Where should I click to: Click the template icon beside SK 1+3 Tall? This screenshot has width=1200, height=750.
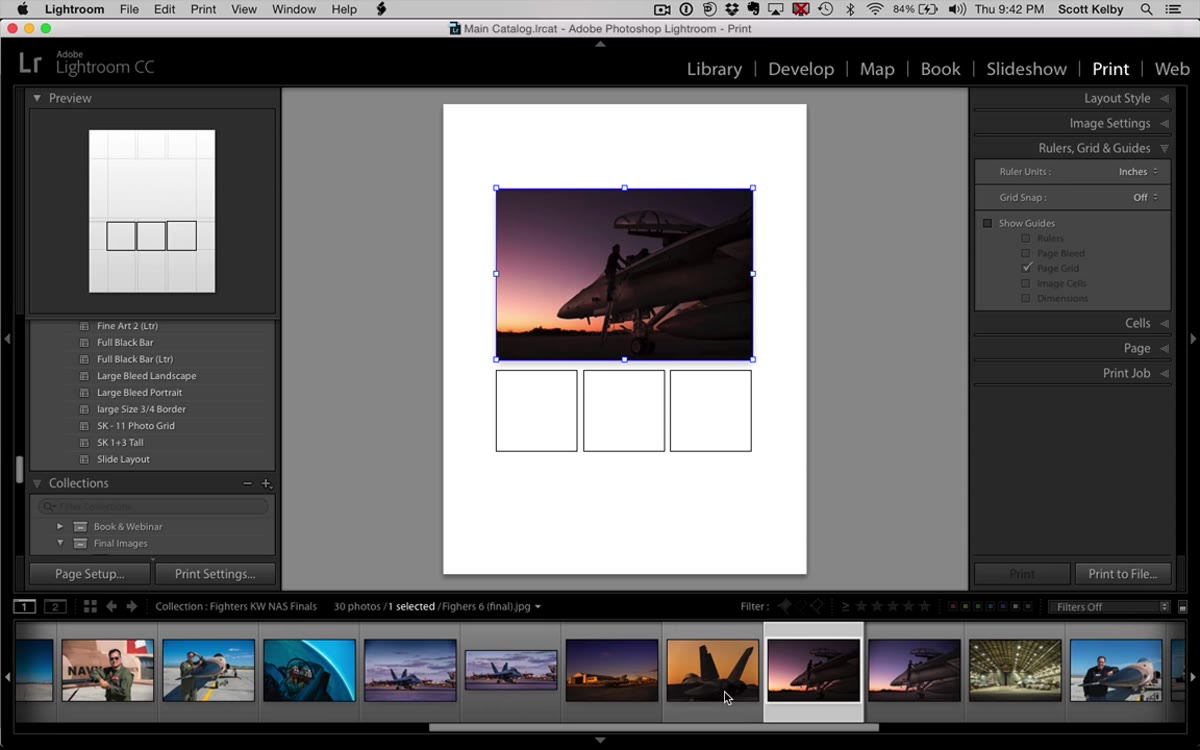coord(84,443)
